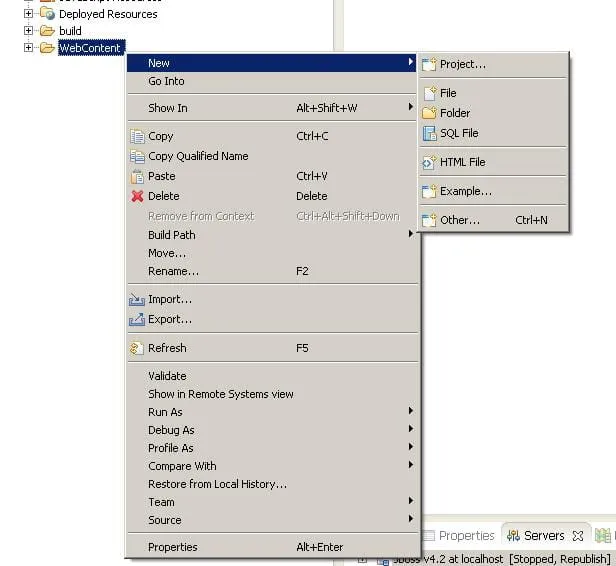
Task: Click the Other wizard icon
Action: [x=429, y=220]
